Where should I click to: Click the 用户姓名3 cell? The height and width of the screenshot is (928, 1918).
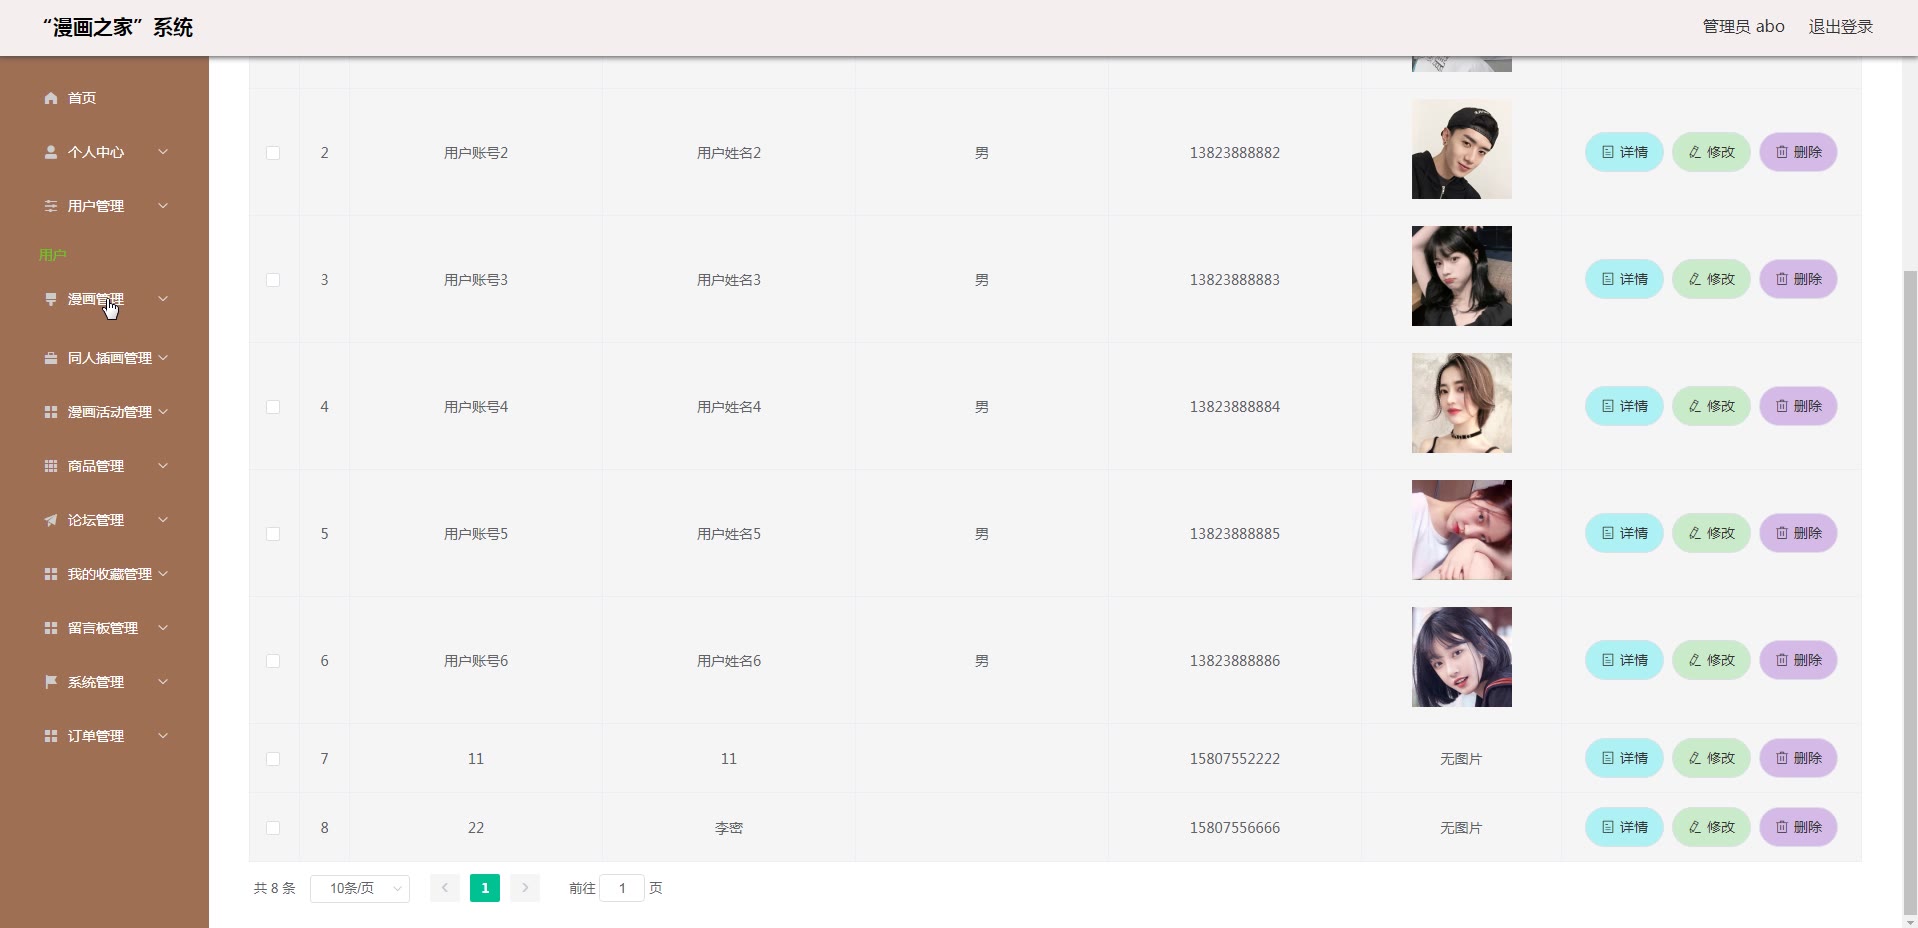(x=729, y=280)
